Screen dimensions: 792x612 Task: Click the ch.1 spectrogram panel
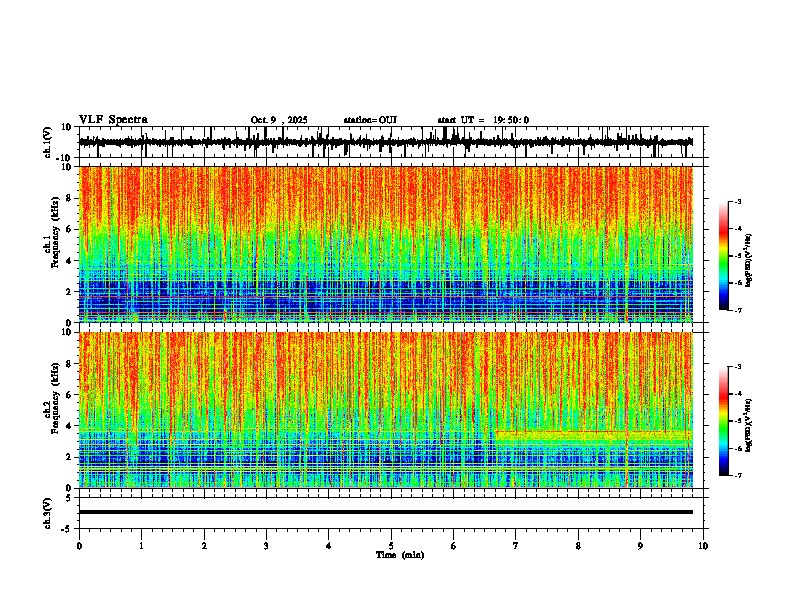coord(385,244)
